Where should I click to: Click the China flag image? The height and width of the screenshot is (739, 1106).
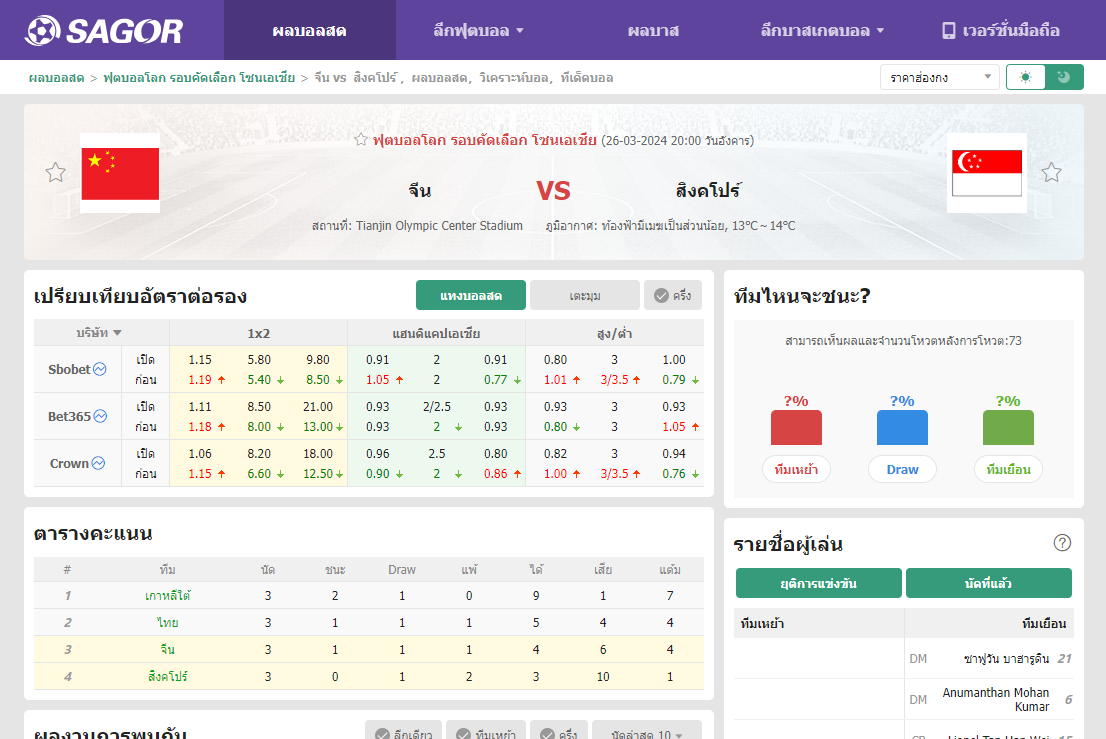[120, 173]
